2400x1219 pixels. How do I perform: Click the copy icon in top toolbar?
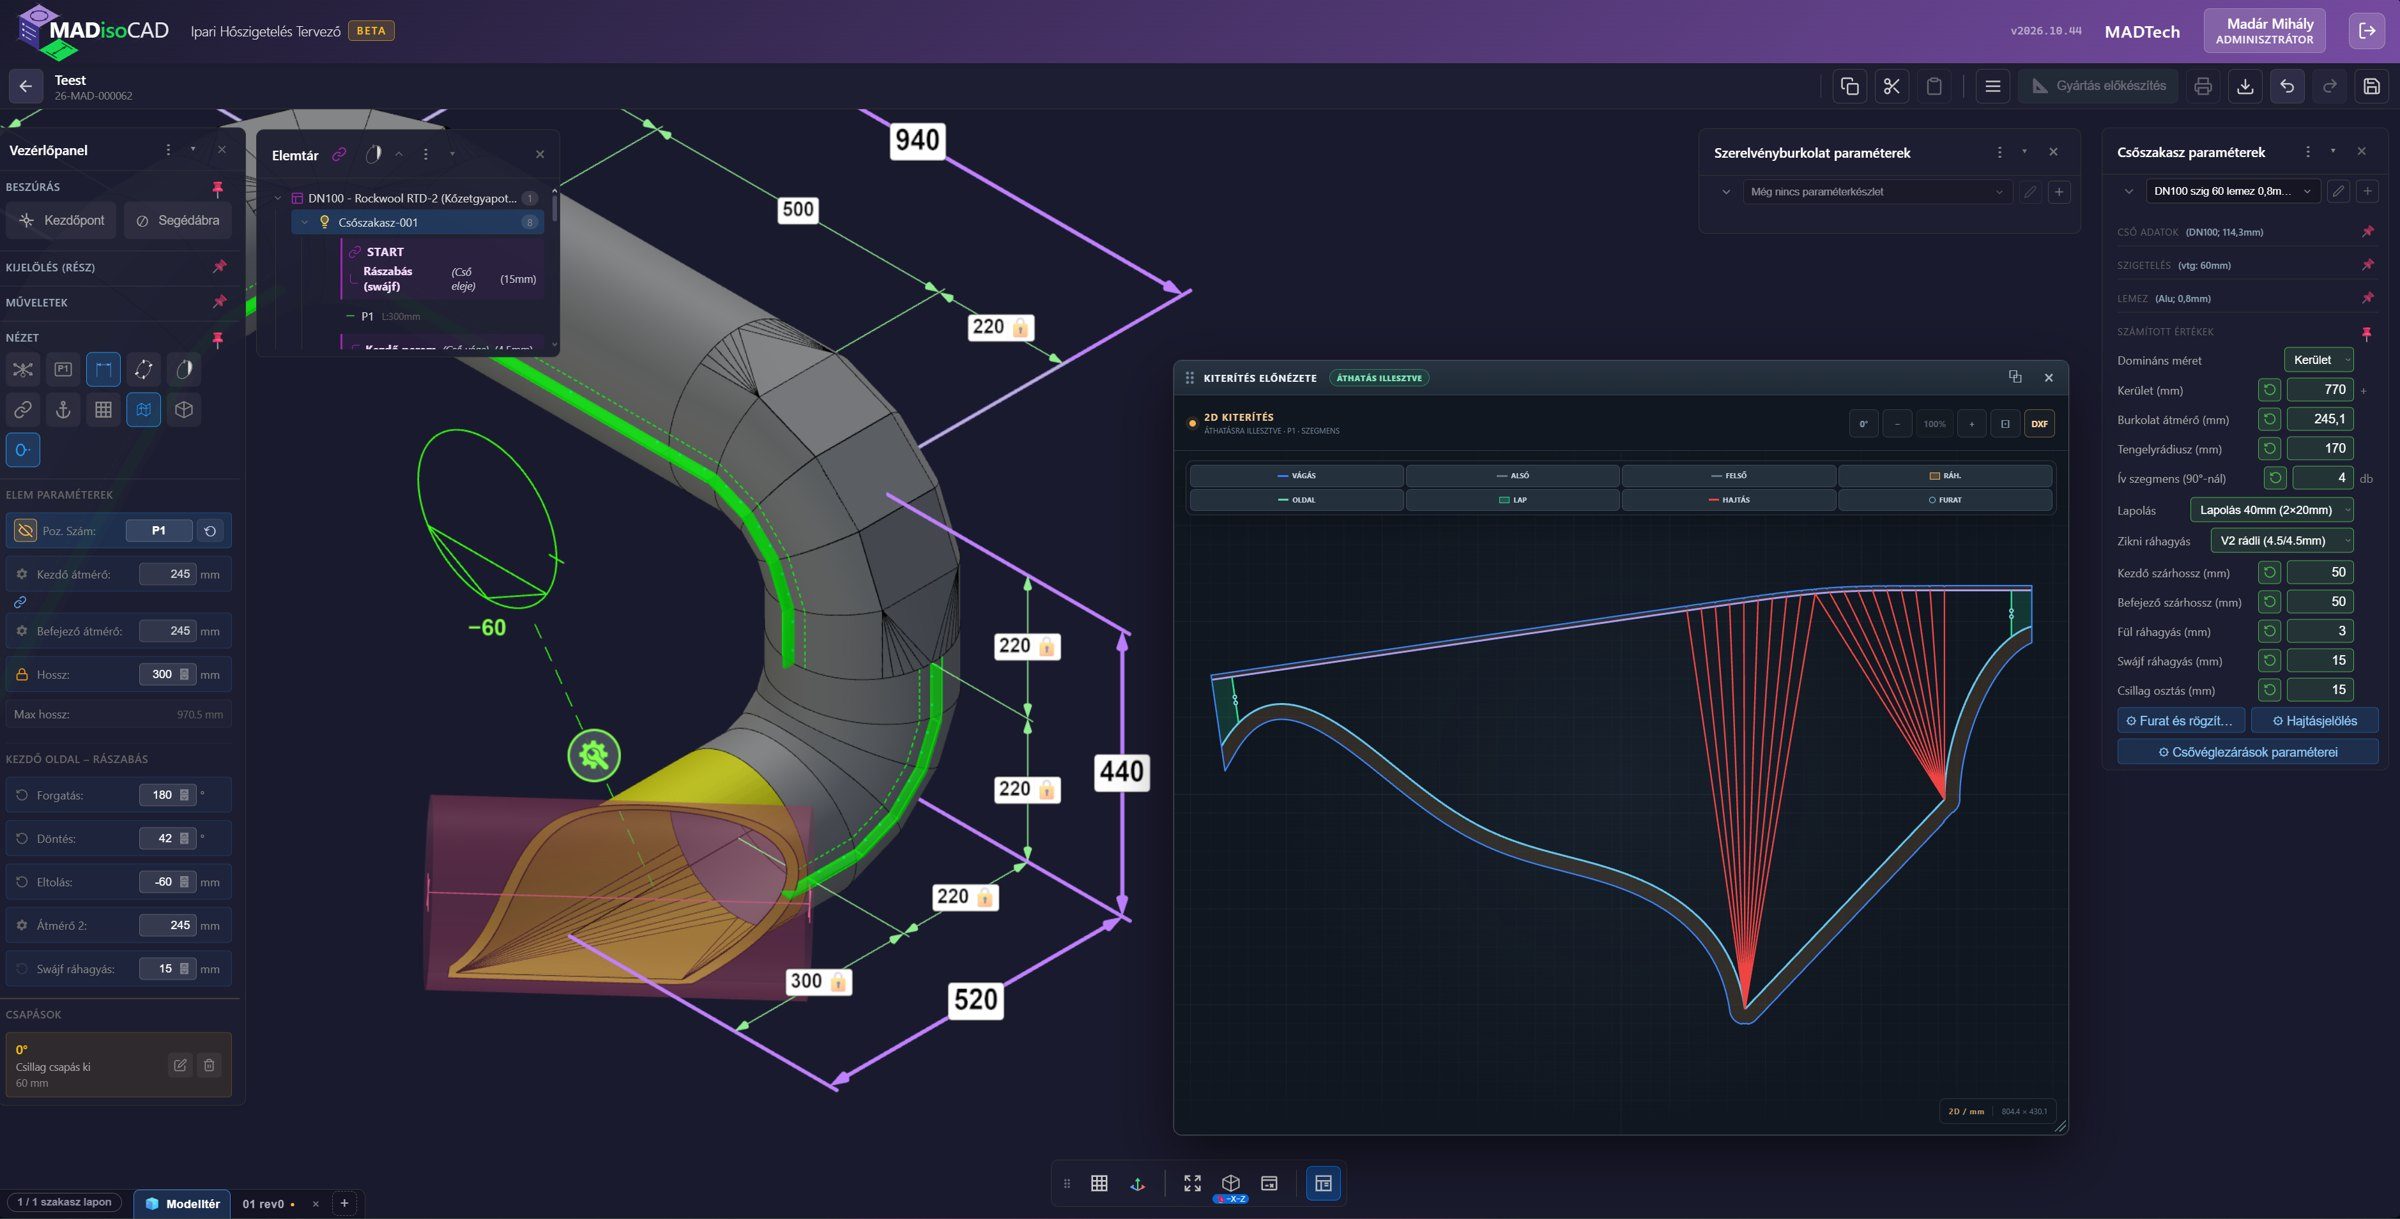1850,86
